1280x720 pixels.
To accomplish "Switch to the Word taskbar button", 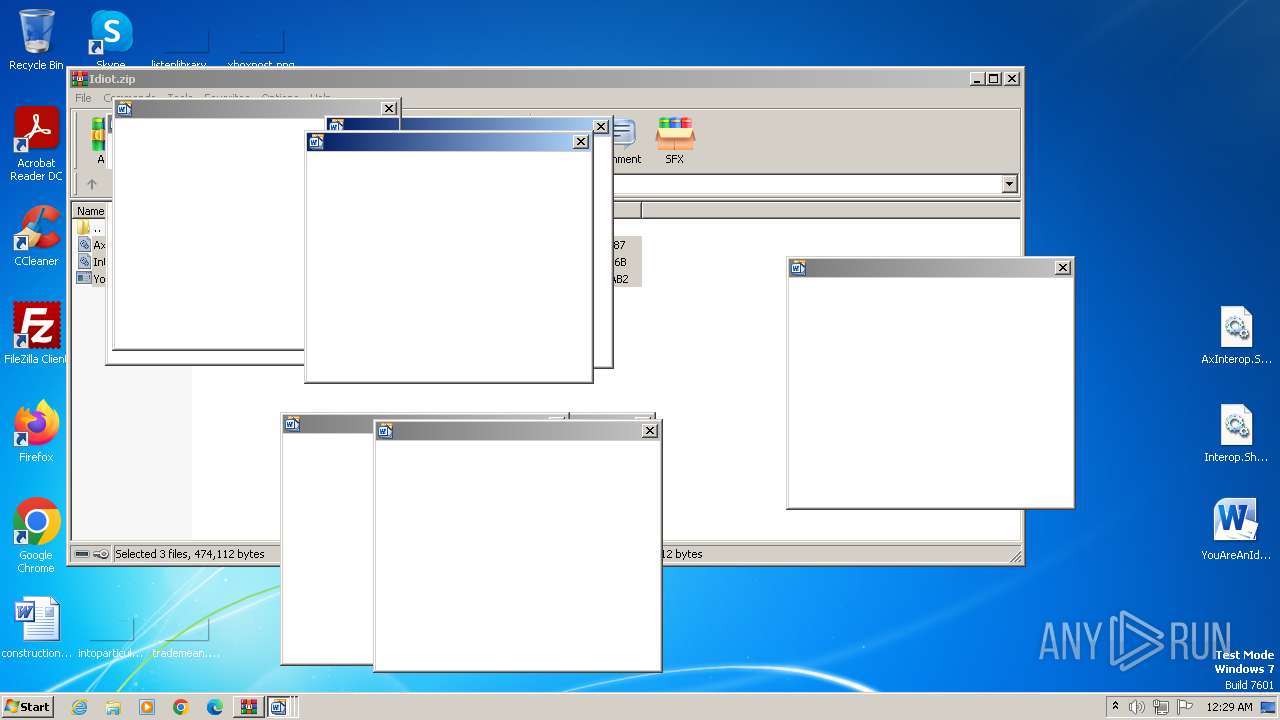I will 279,707.
